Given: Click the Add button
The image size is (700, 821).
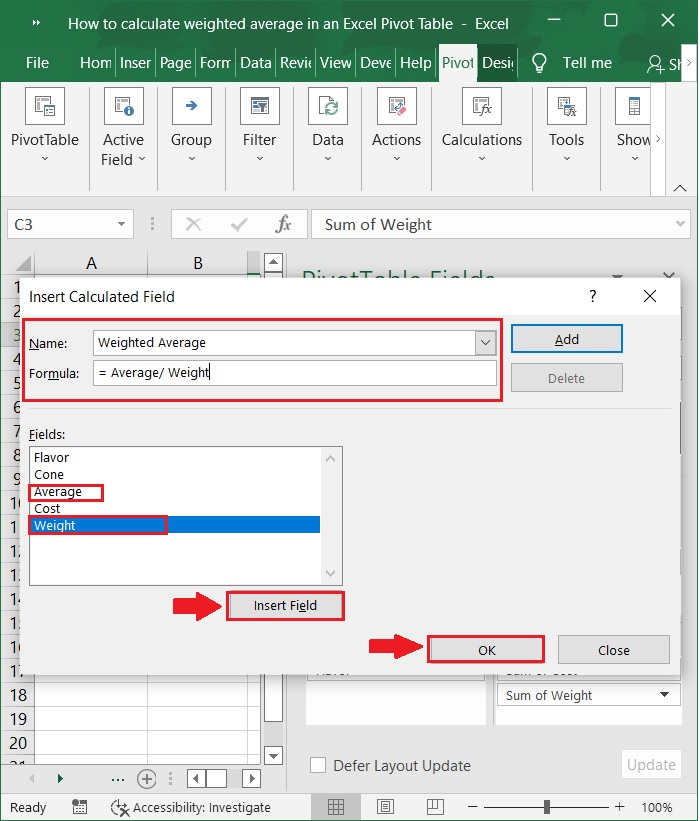Looking at the screenshot, I should click(566, 339).
